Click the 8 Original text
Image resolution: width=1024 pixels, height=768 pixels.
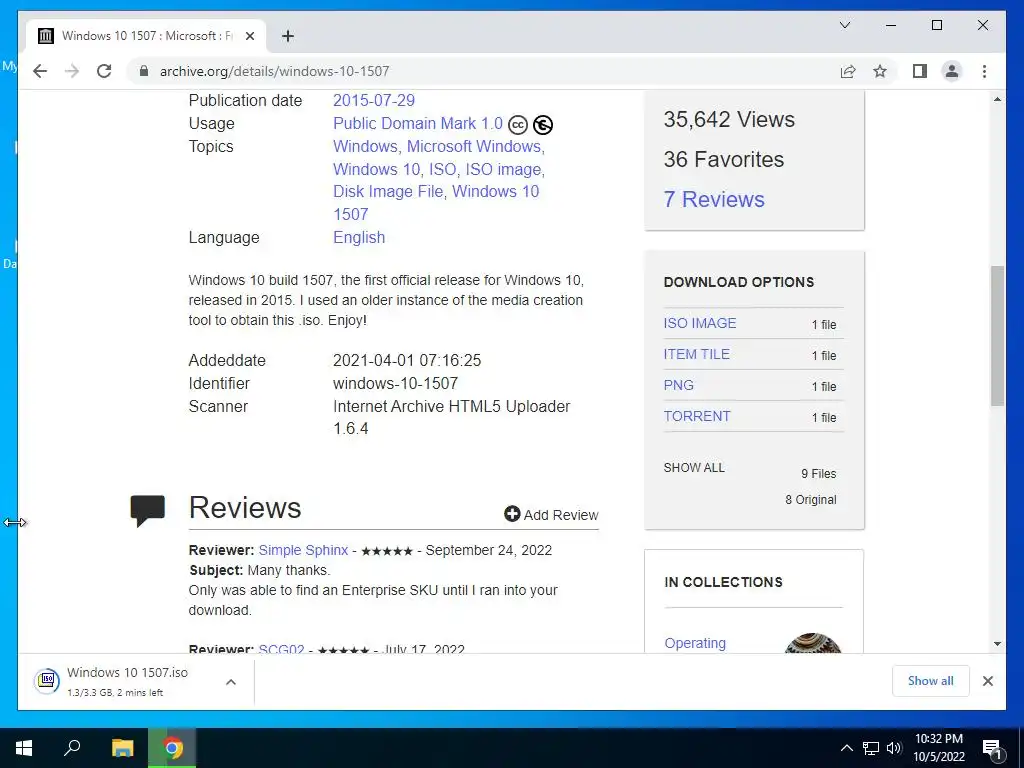coord(810,500)
